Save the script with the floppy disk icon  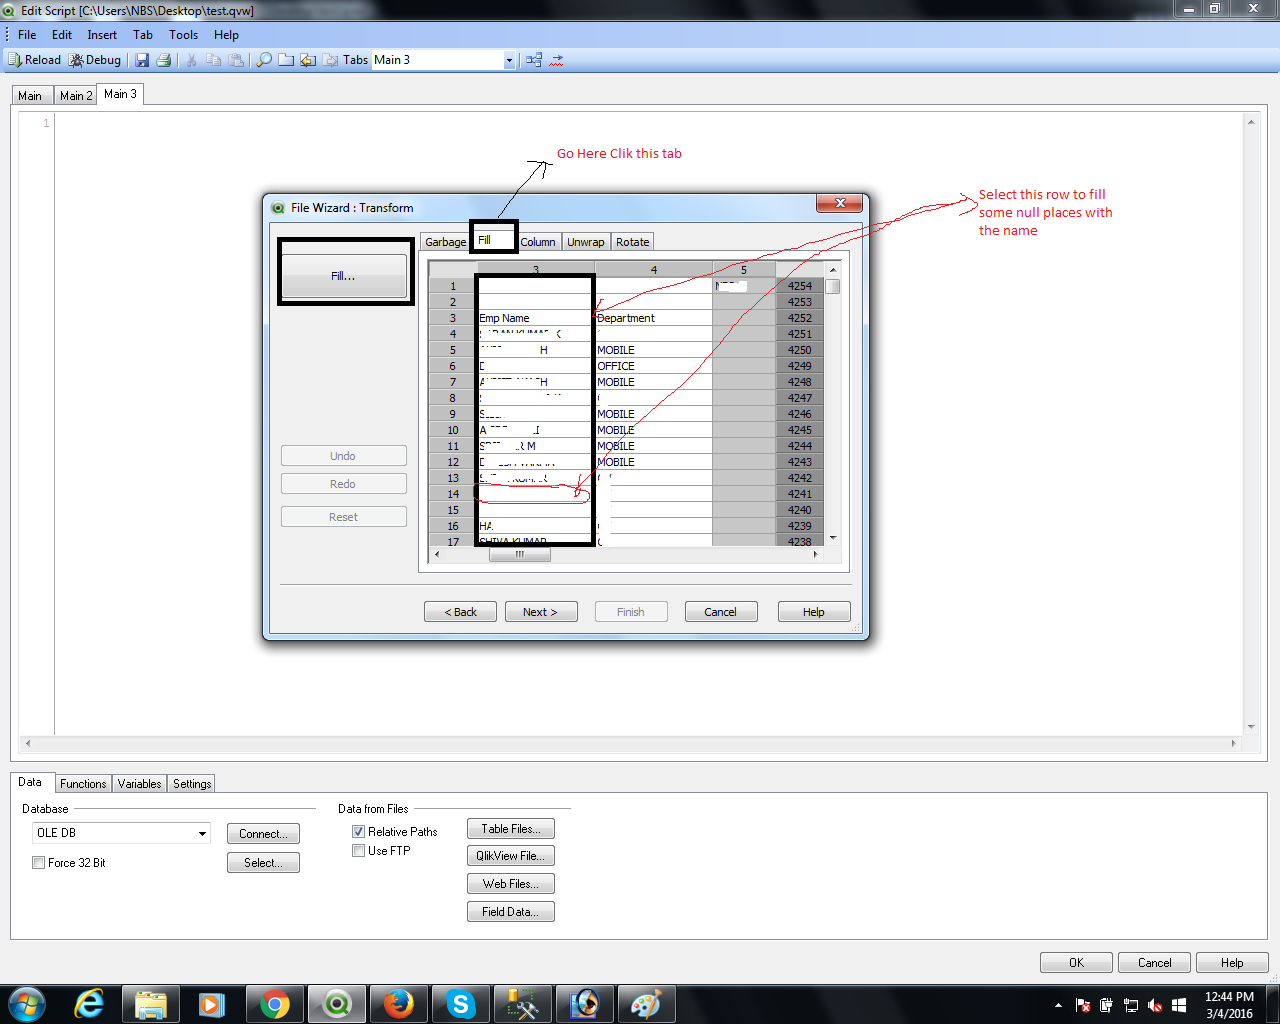coord(142,60)
